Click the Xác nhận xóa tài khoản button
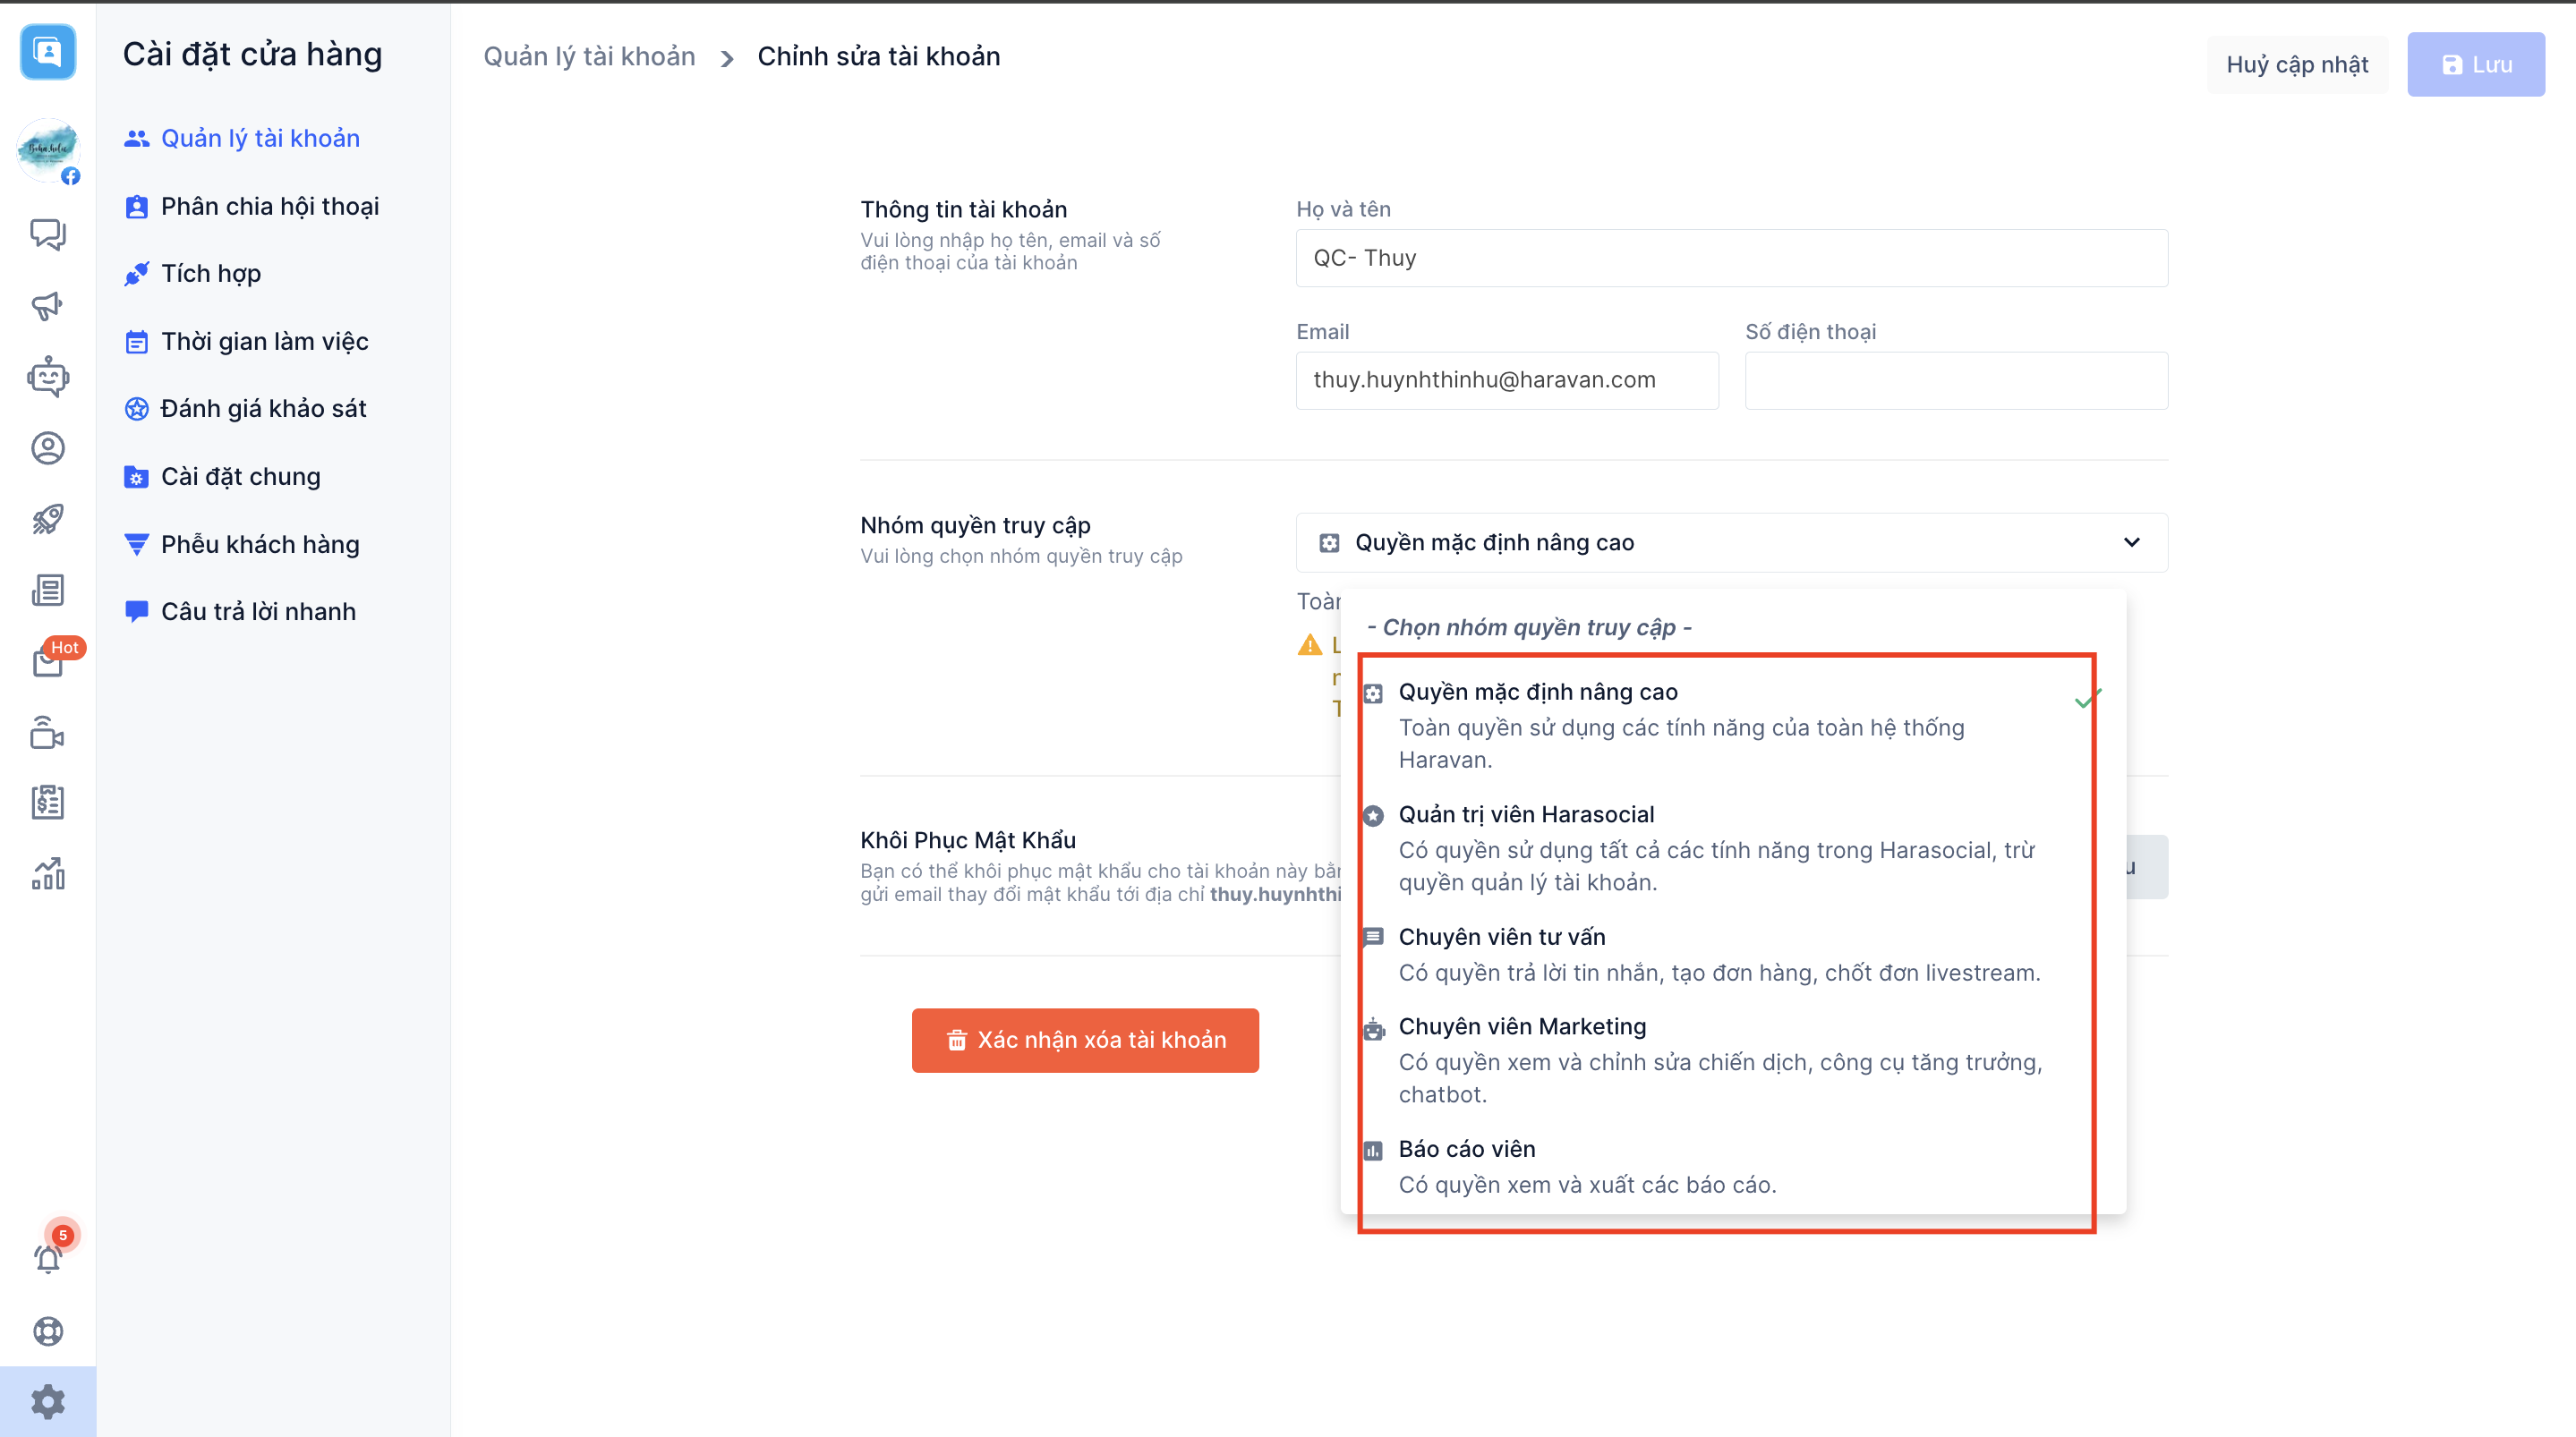The height and width of the screenshot is (1437, 2576). pyautogui.click(x=1084, y=1040)
